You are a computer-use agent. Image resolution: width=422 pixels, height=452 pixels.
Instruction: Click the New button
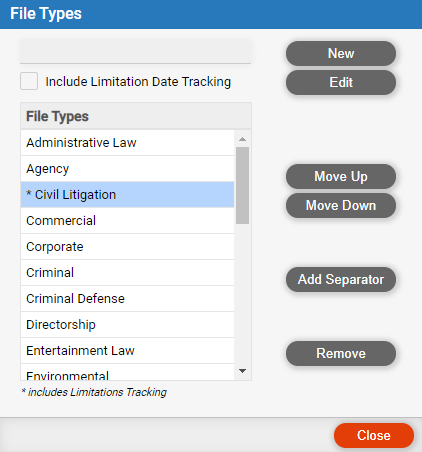[341, 53]
